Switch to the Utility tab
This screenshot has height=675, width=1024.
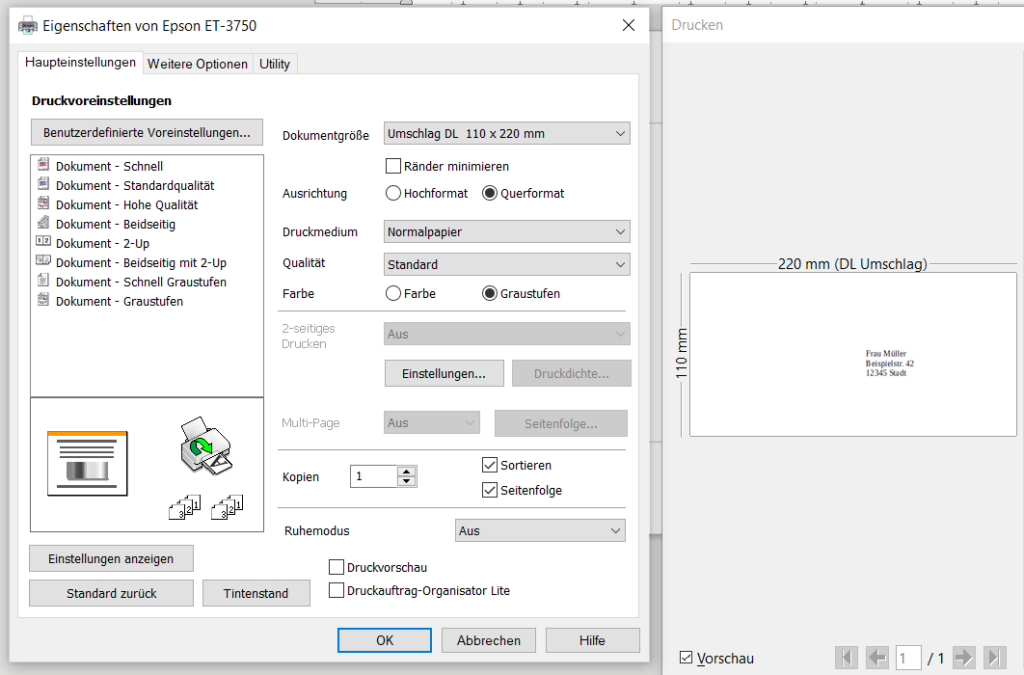point(274,64)
